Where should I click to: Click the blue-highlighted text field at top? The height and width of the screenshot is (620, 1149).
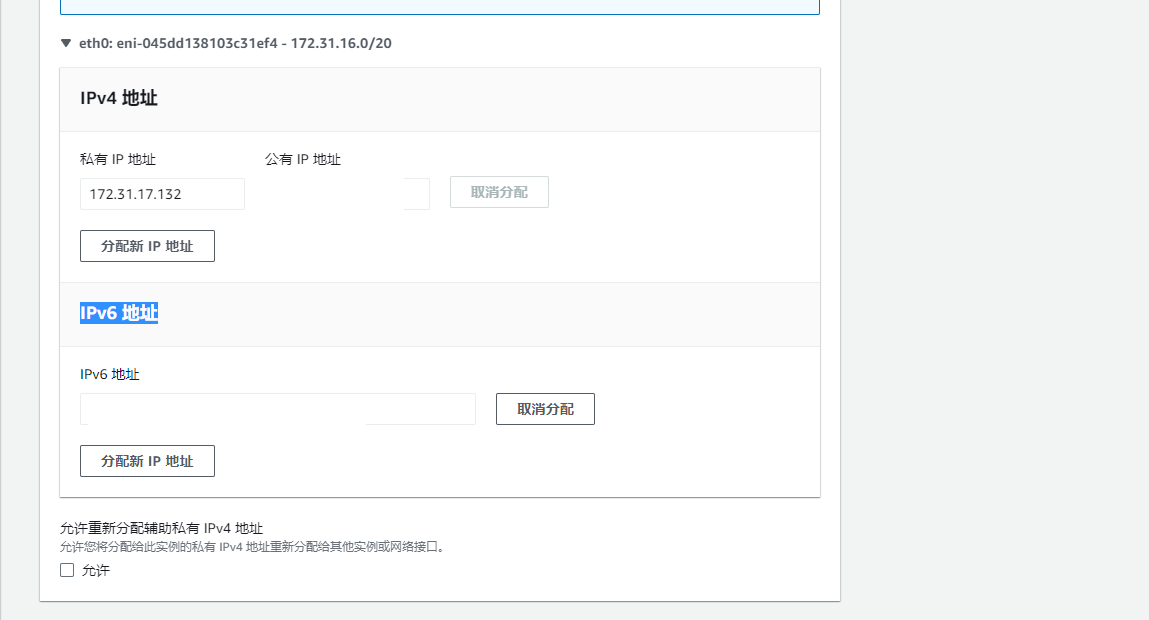coord(440,5)
